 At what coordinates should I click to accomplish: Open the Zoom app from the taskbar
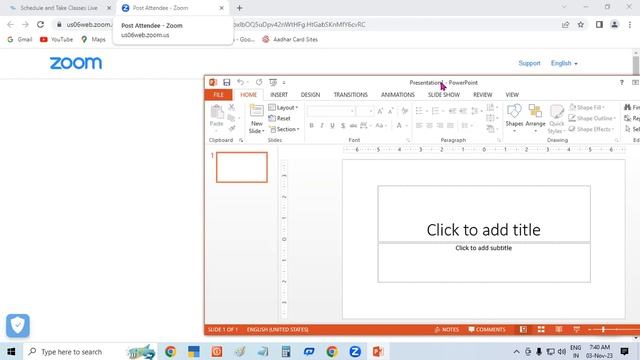(355, 351)
